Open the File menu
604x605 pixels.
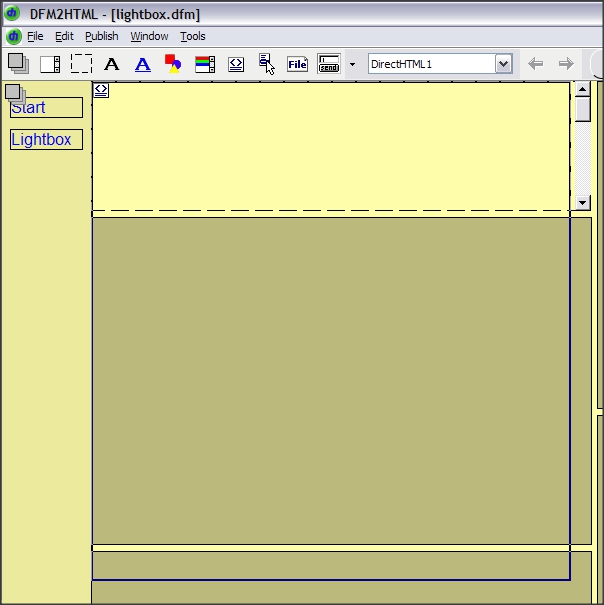coord(35,36)
